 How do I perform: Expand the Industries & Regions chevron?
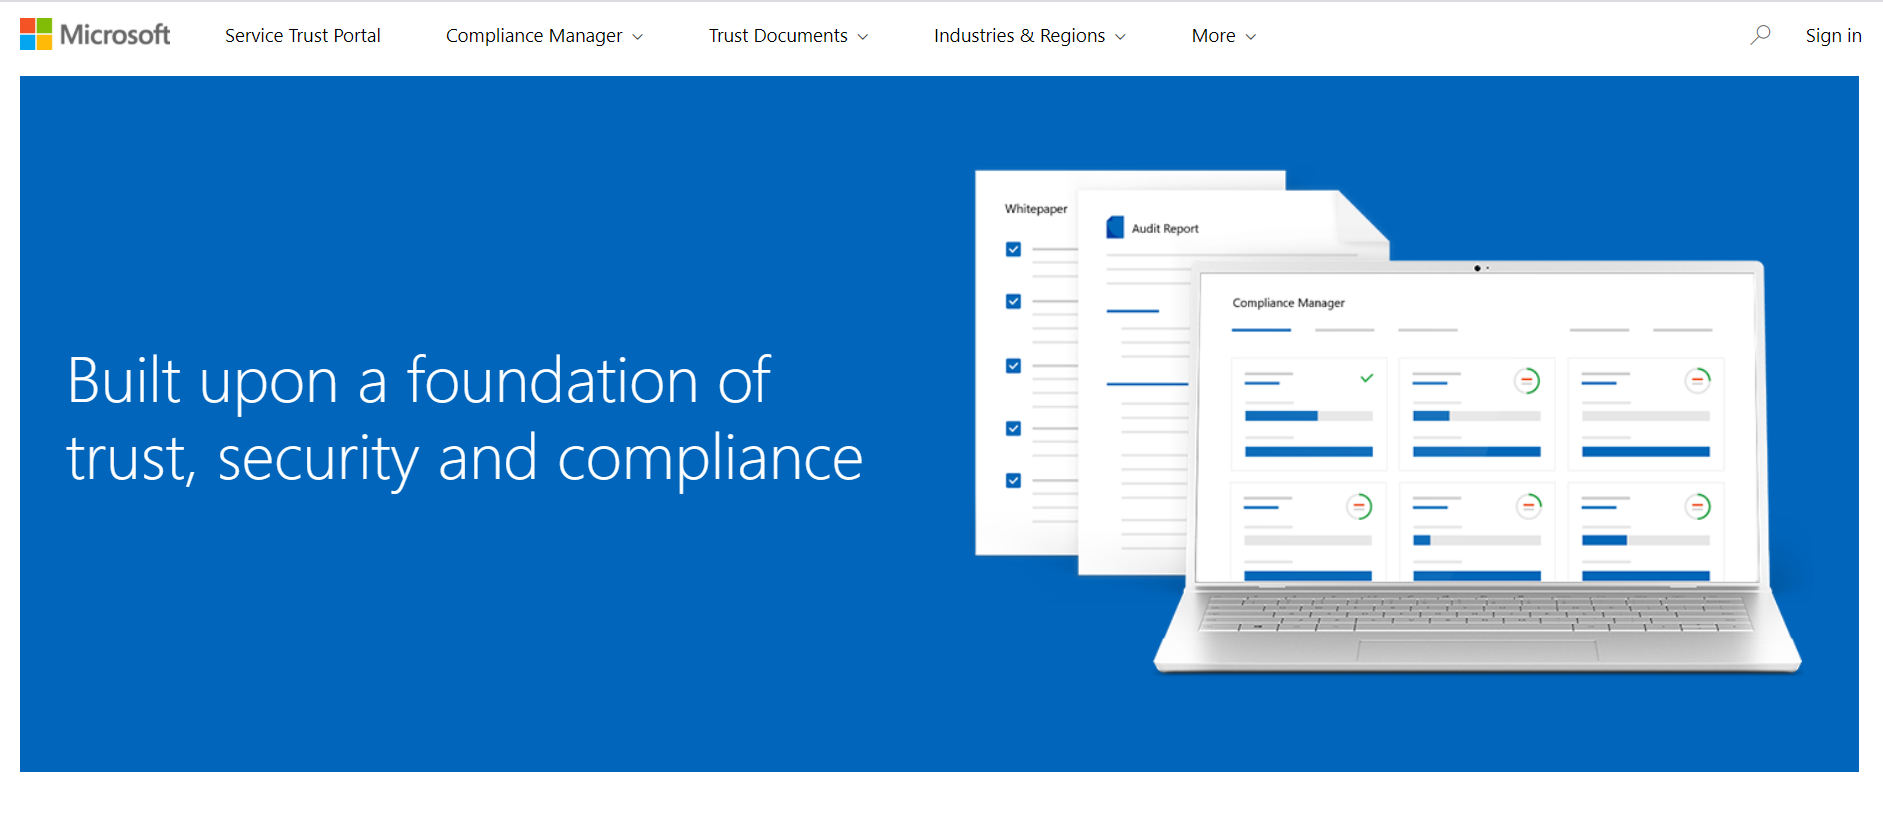click(x=1120, y=37)
